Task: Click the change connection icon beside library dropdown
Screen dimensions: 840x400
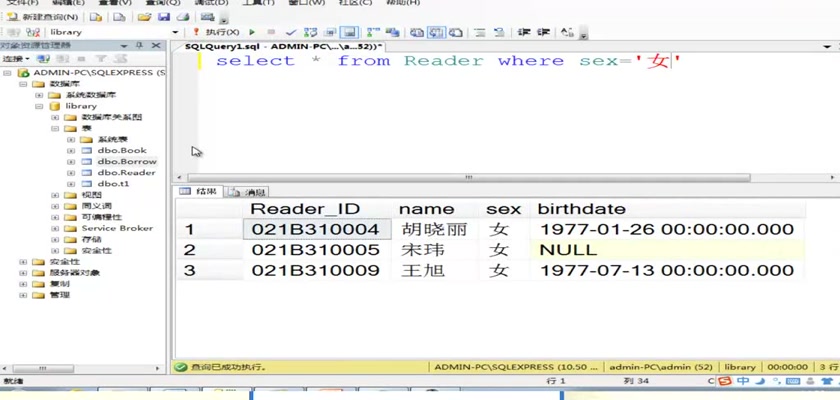Action: coord(33,32)
